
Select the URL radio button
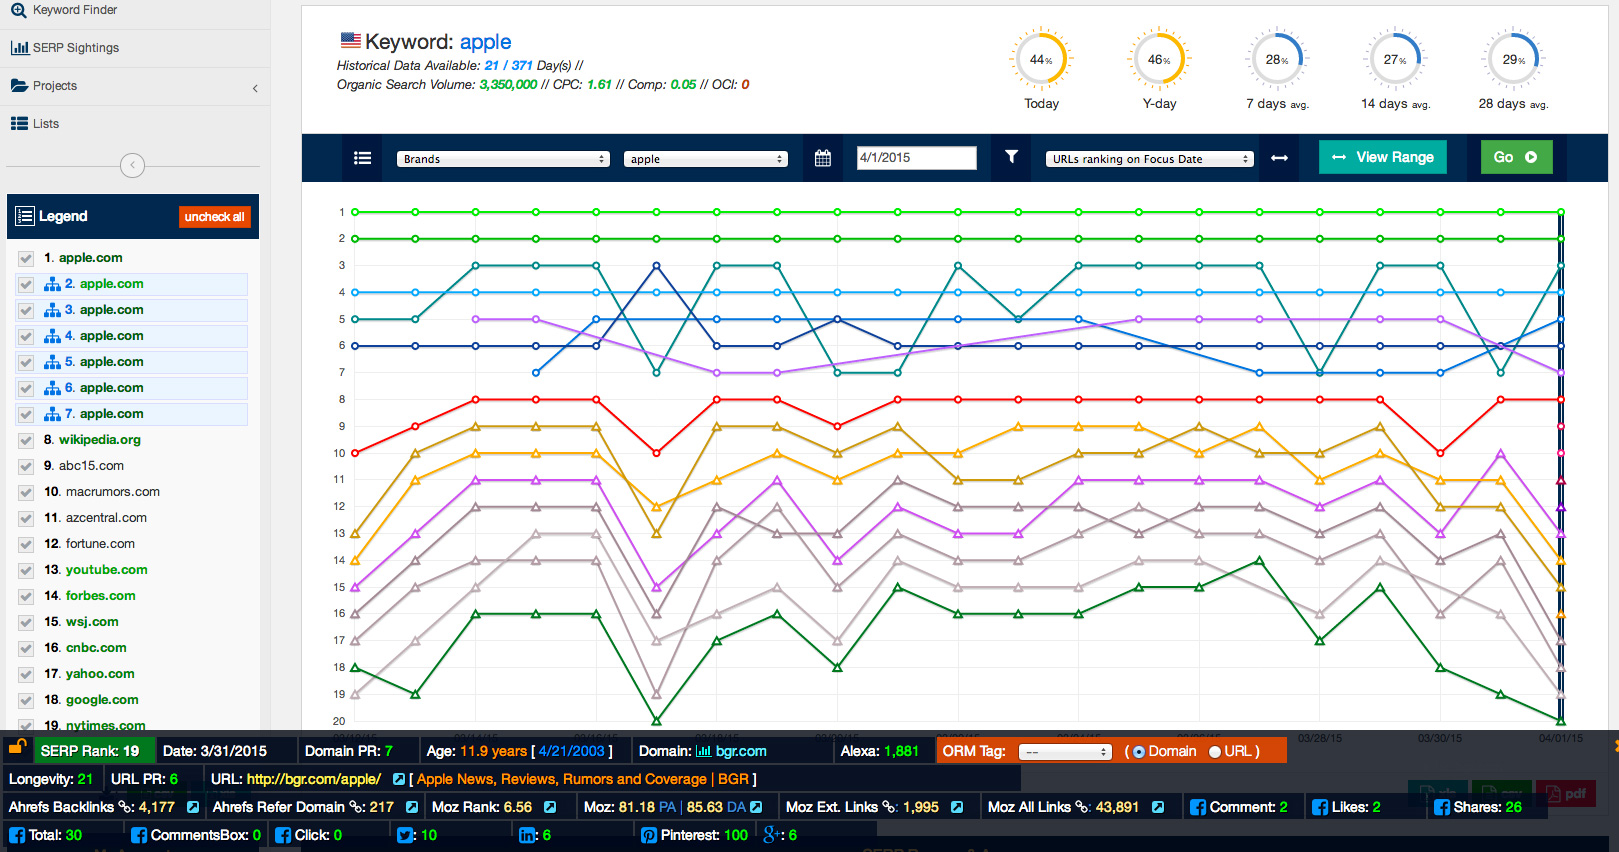[1215, 752]
